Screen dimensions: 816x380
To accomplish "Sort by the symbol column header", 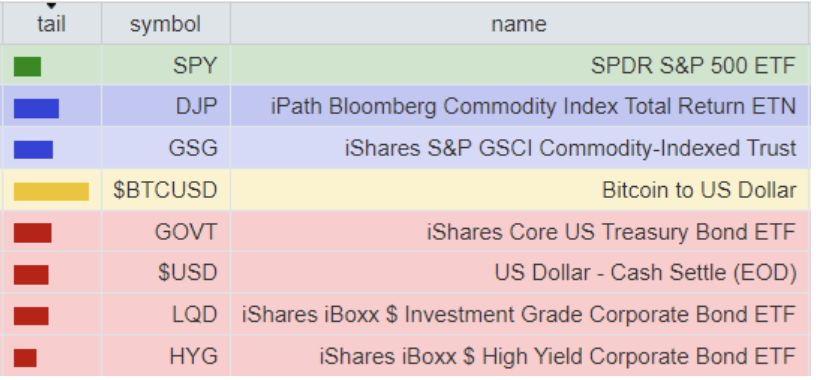I will click(165, 24).
